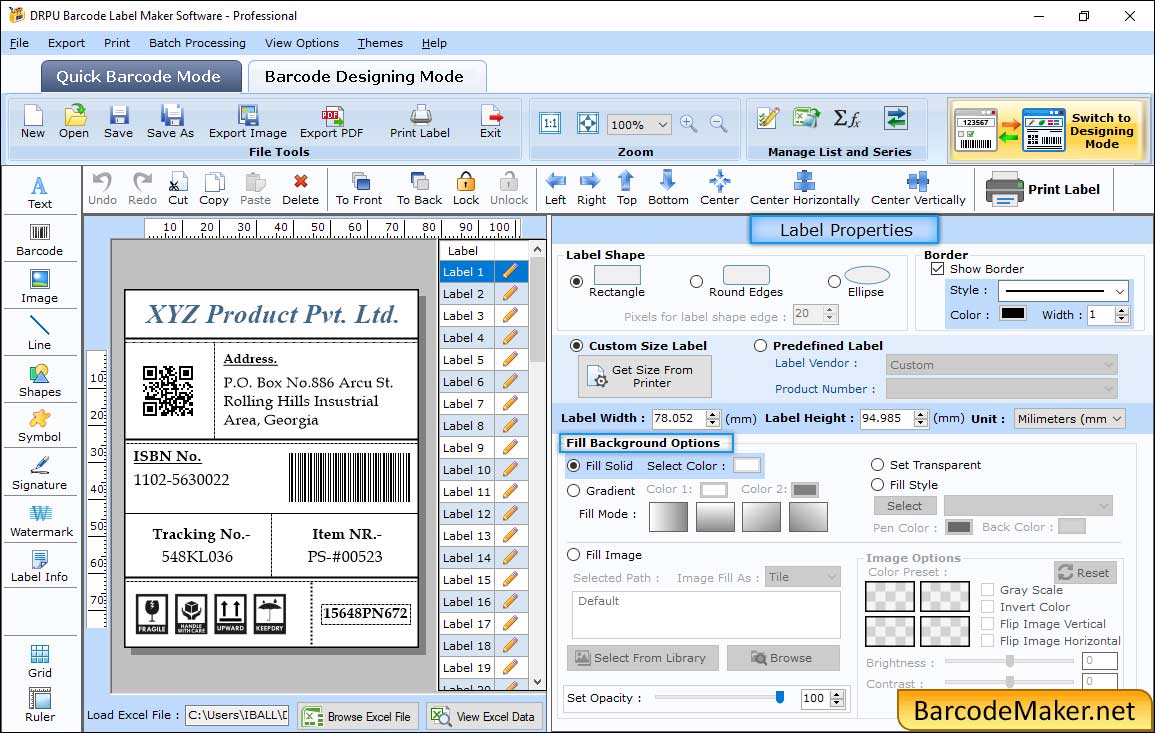Pick the Line drawing tool

click(x=40, y=333)
